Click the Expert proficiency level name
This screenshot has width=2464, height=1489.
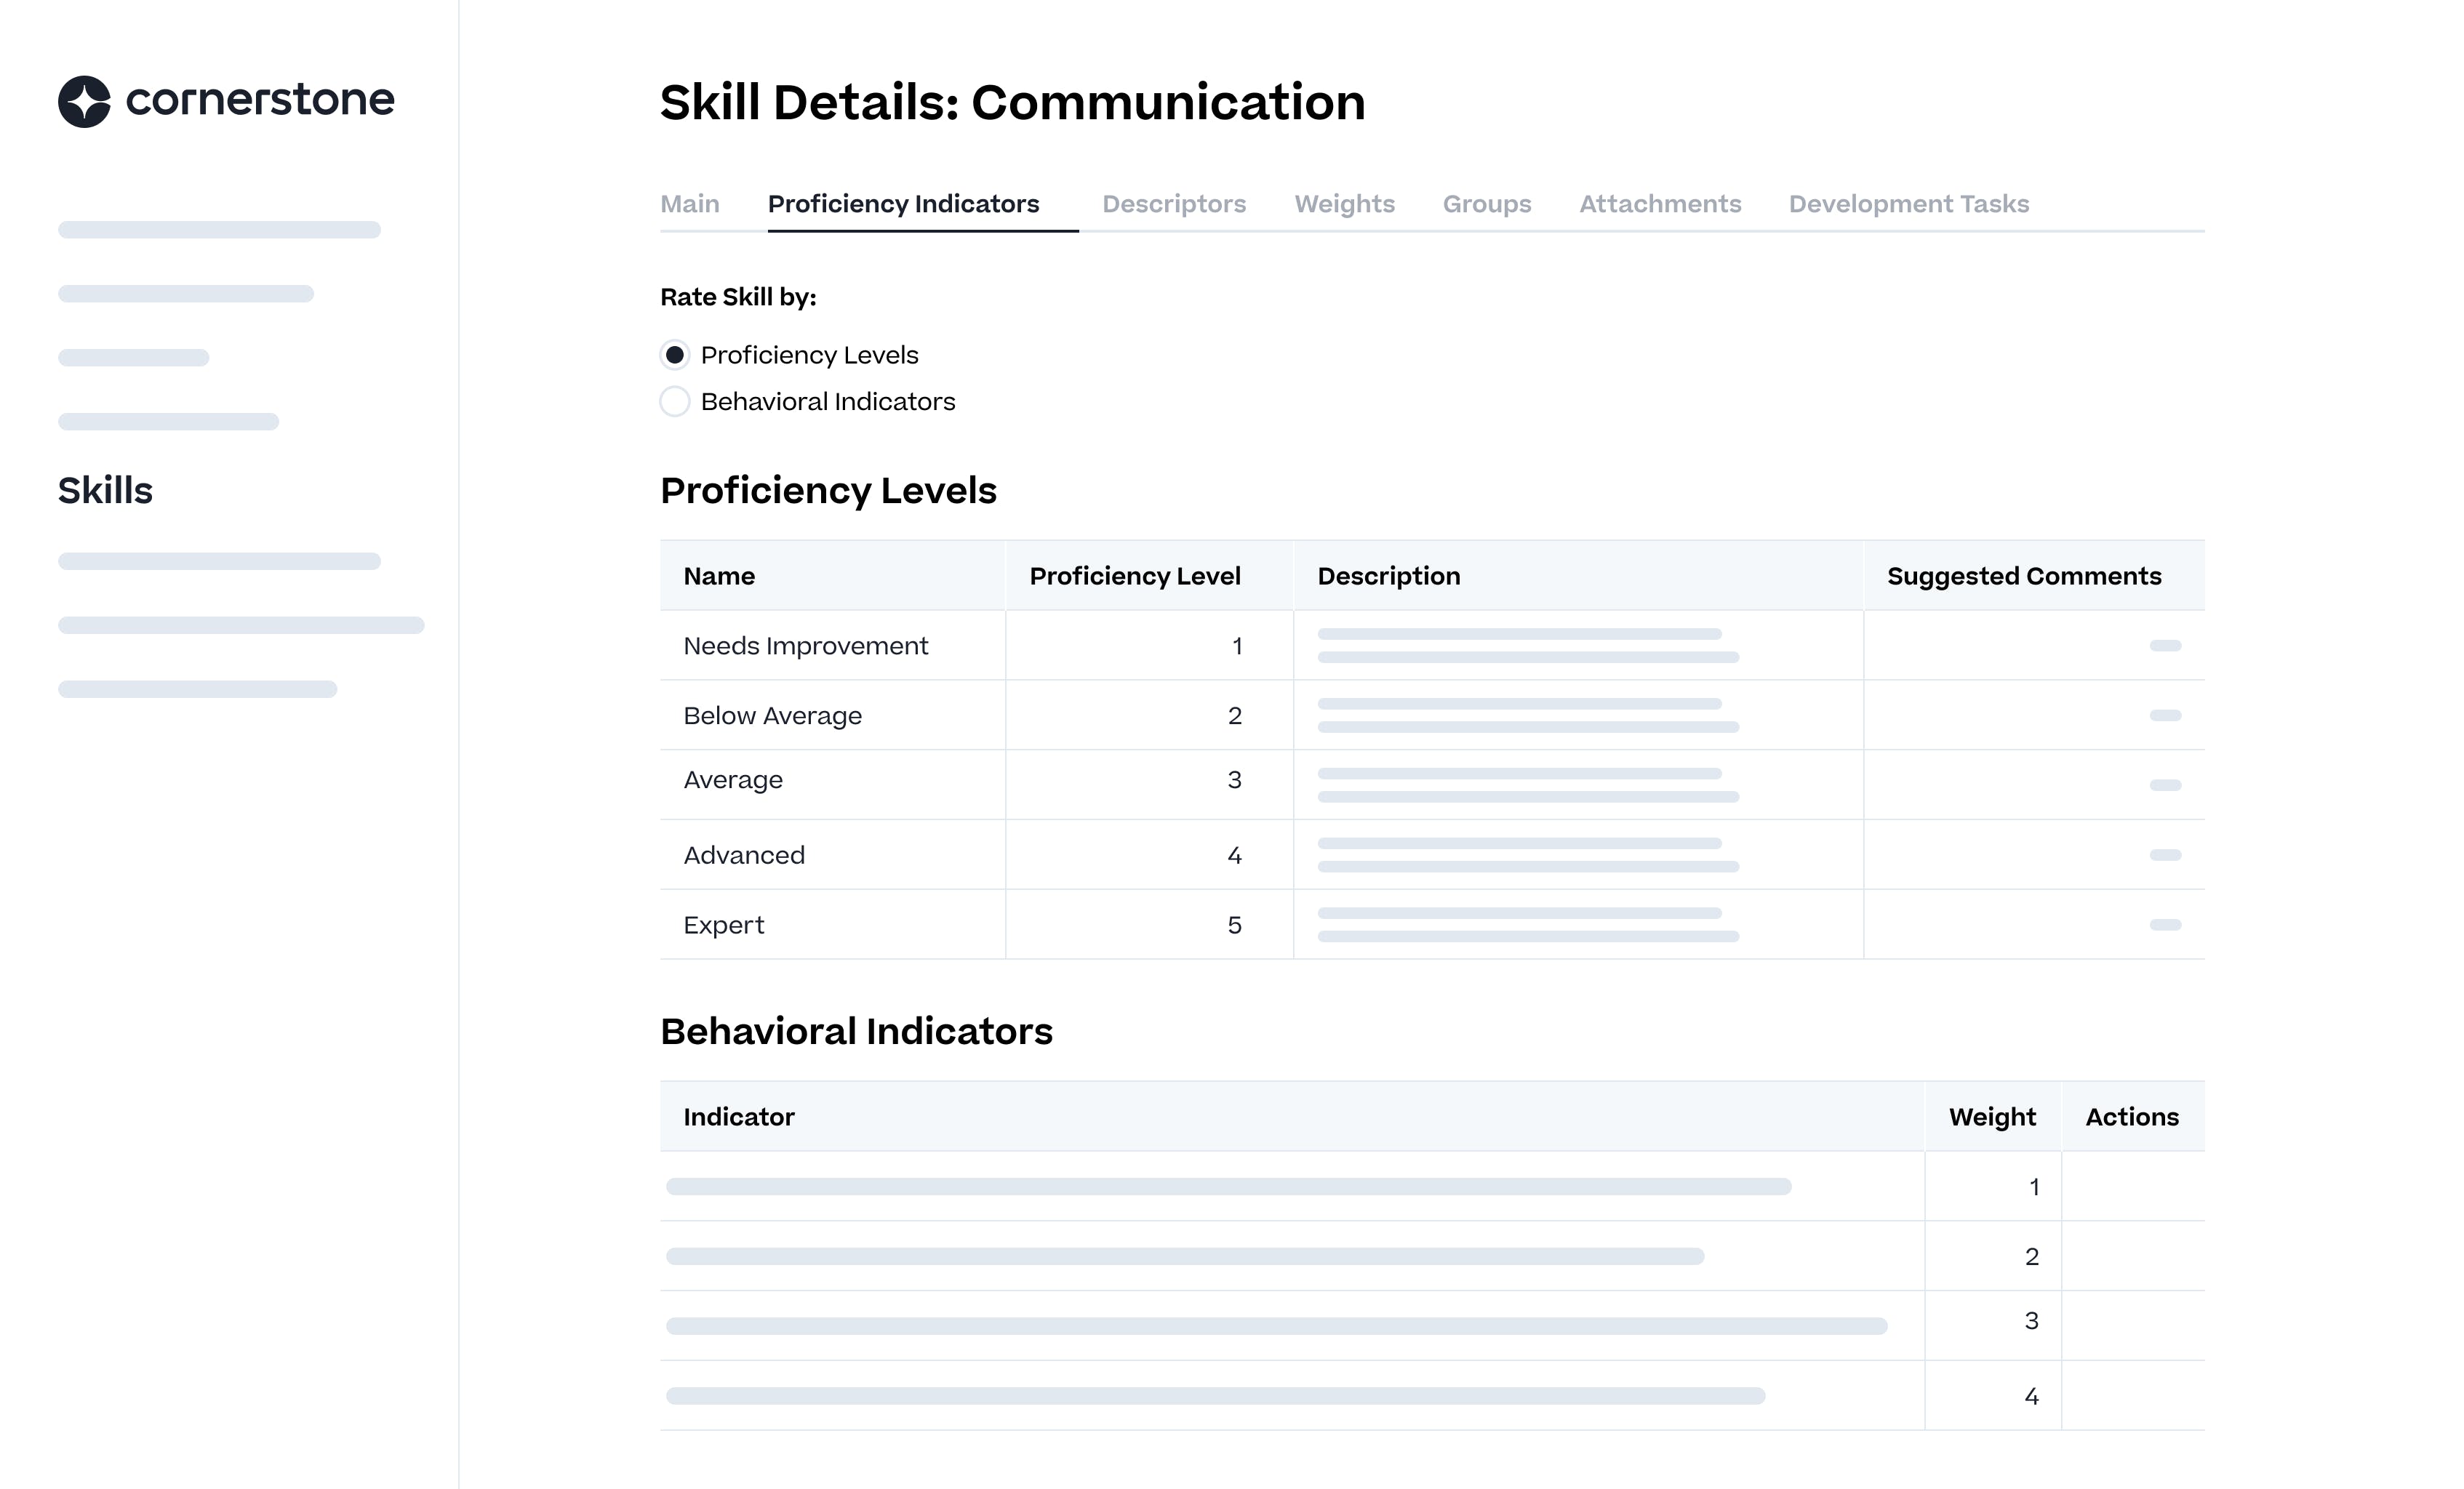723,925
